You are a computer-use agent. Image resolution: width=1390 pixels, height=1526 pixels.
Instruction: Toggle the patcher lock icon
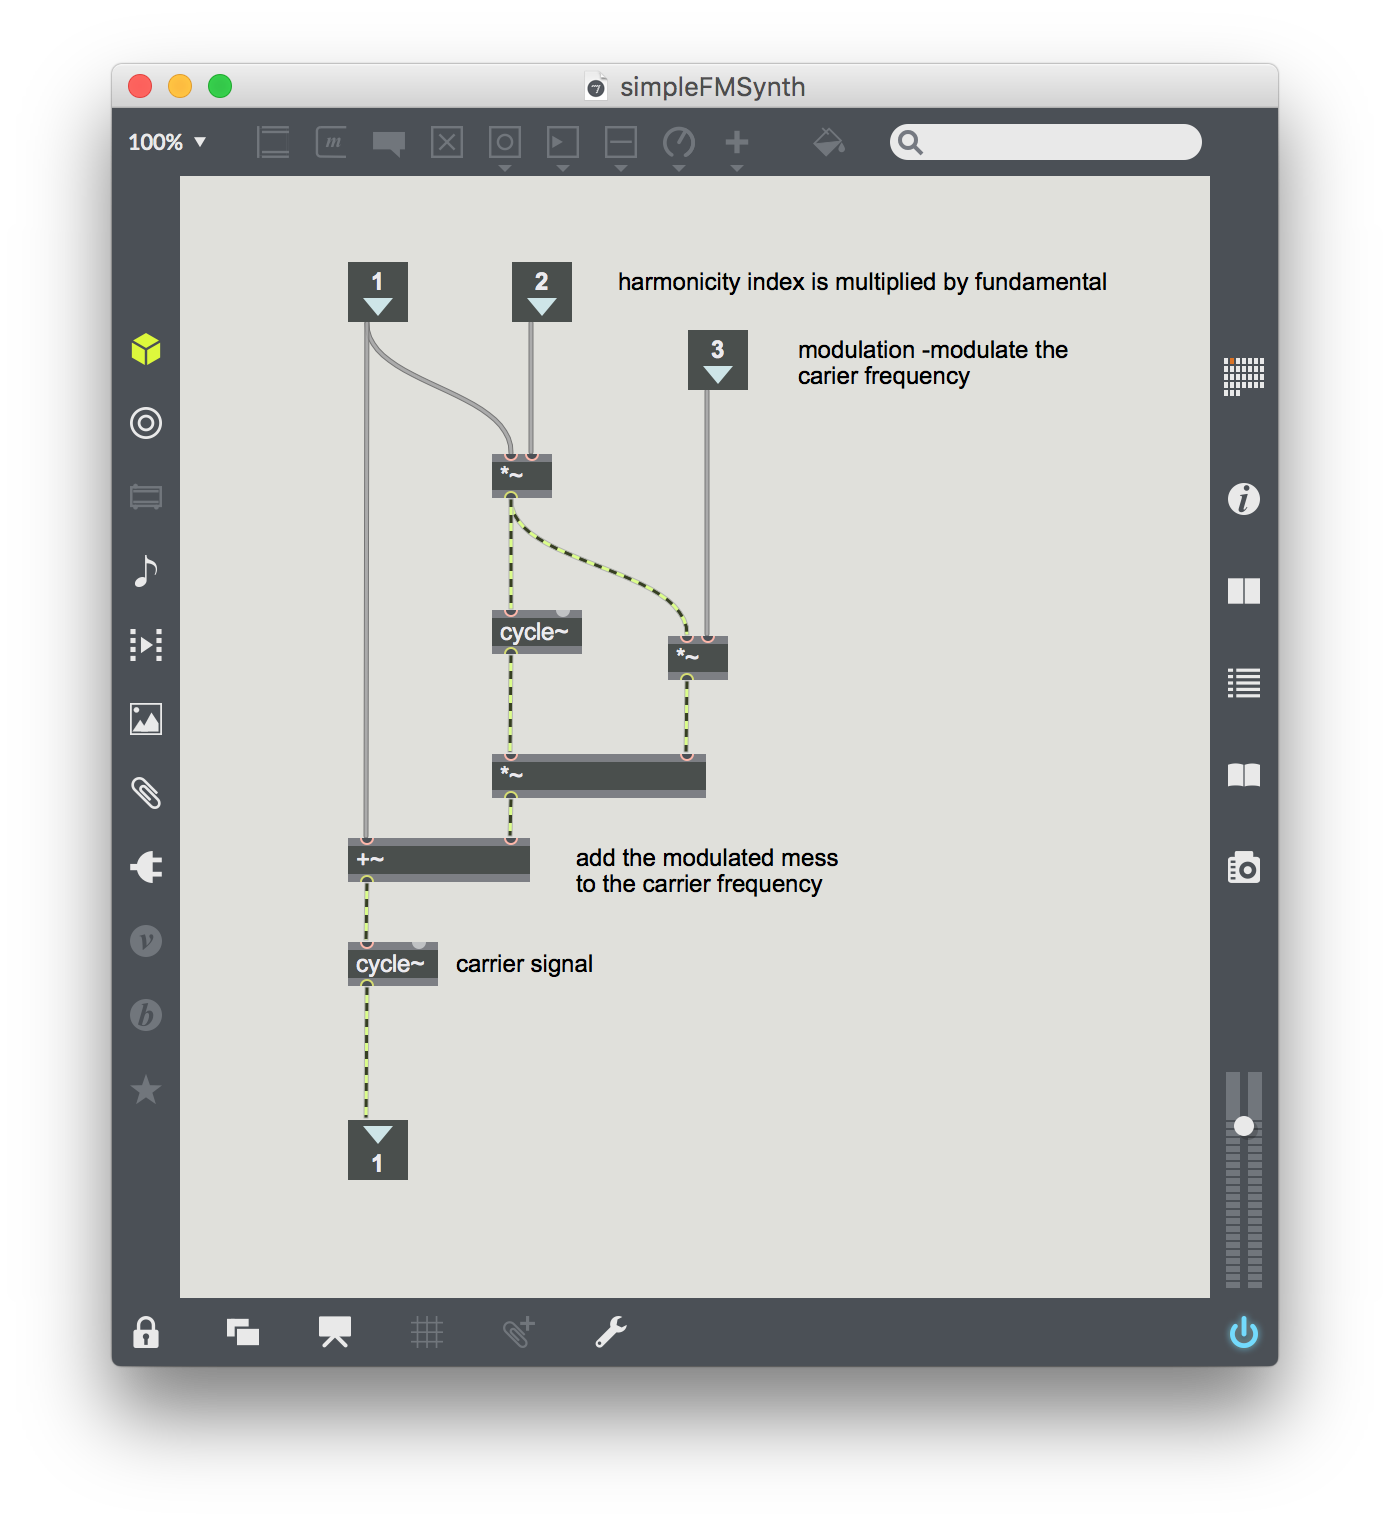coord(146,1332)
